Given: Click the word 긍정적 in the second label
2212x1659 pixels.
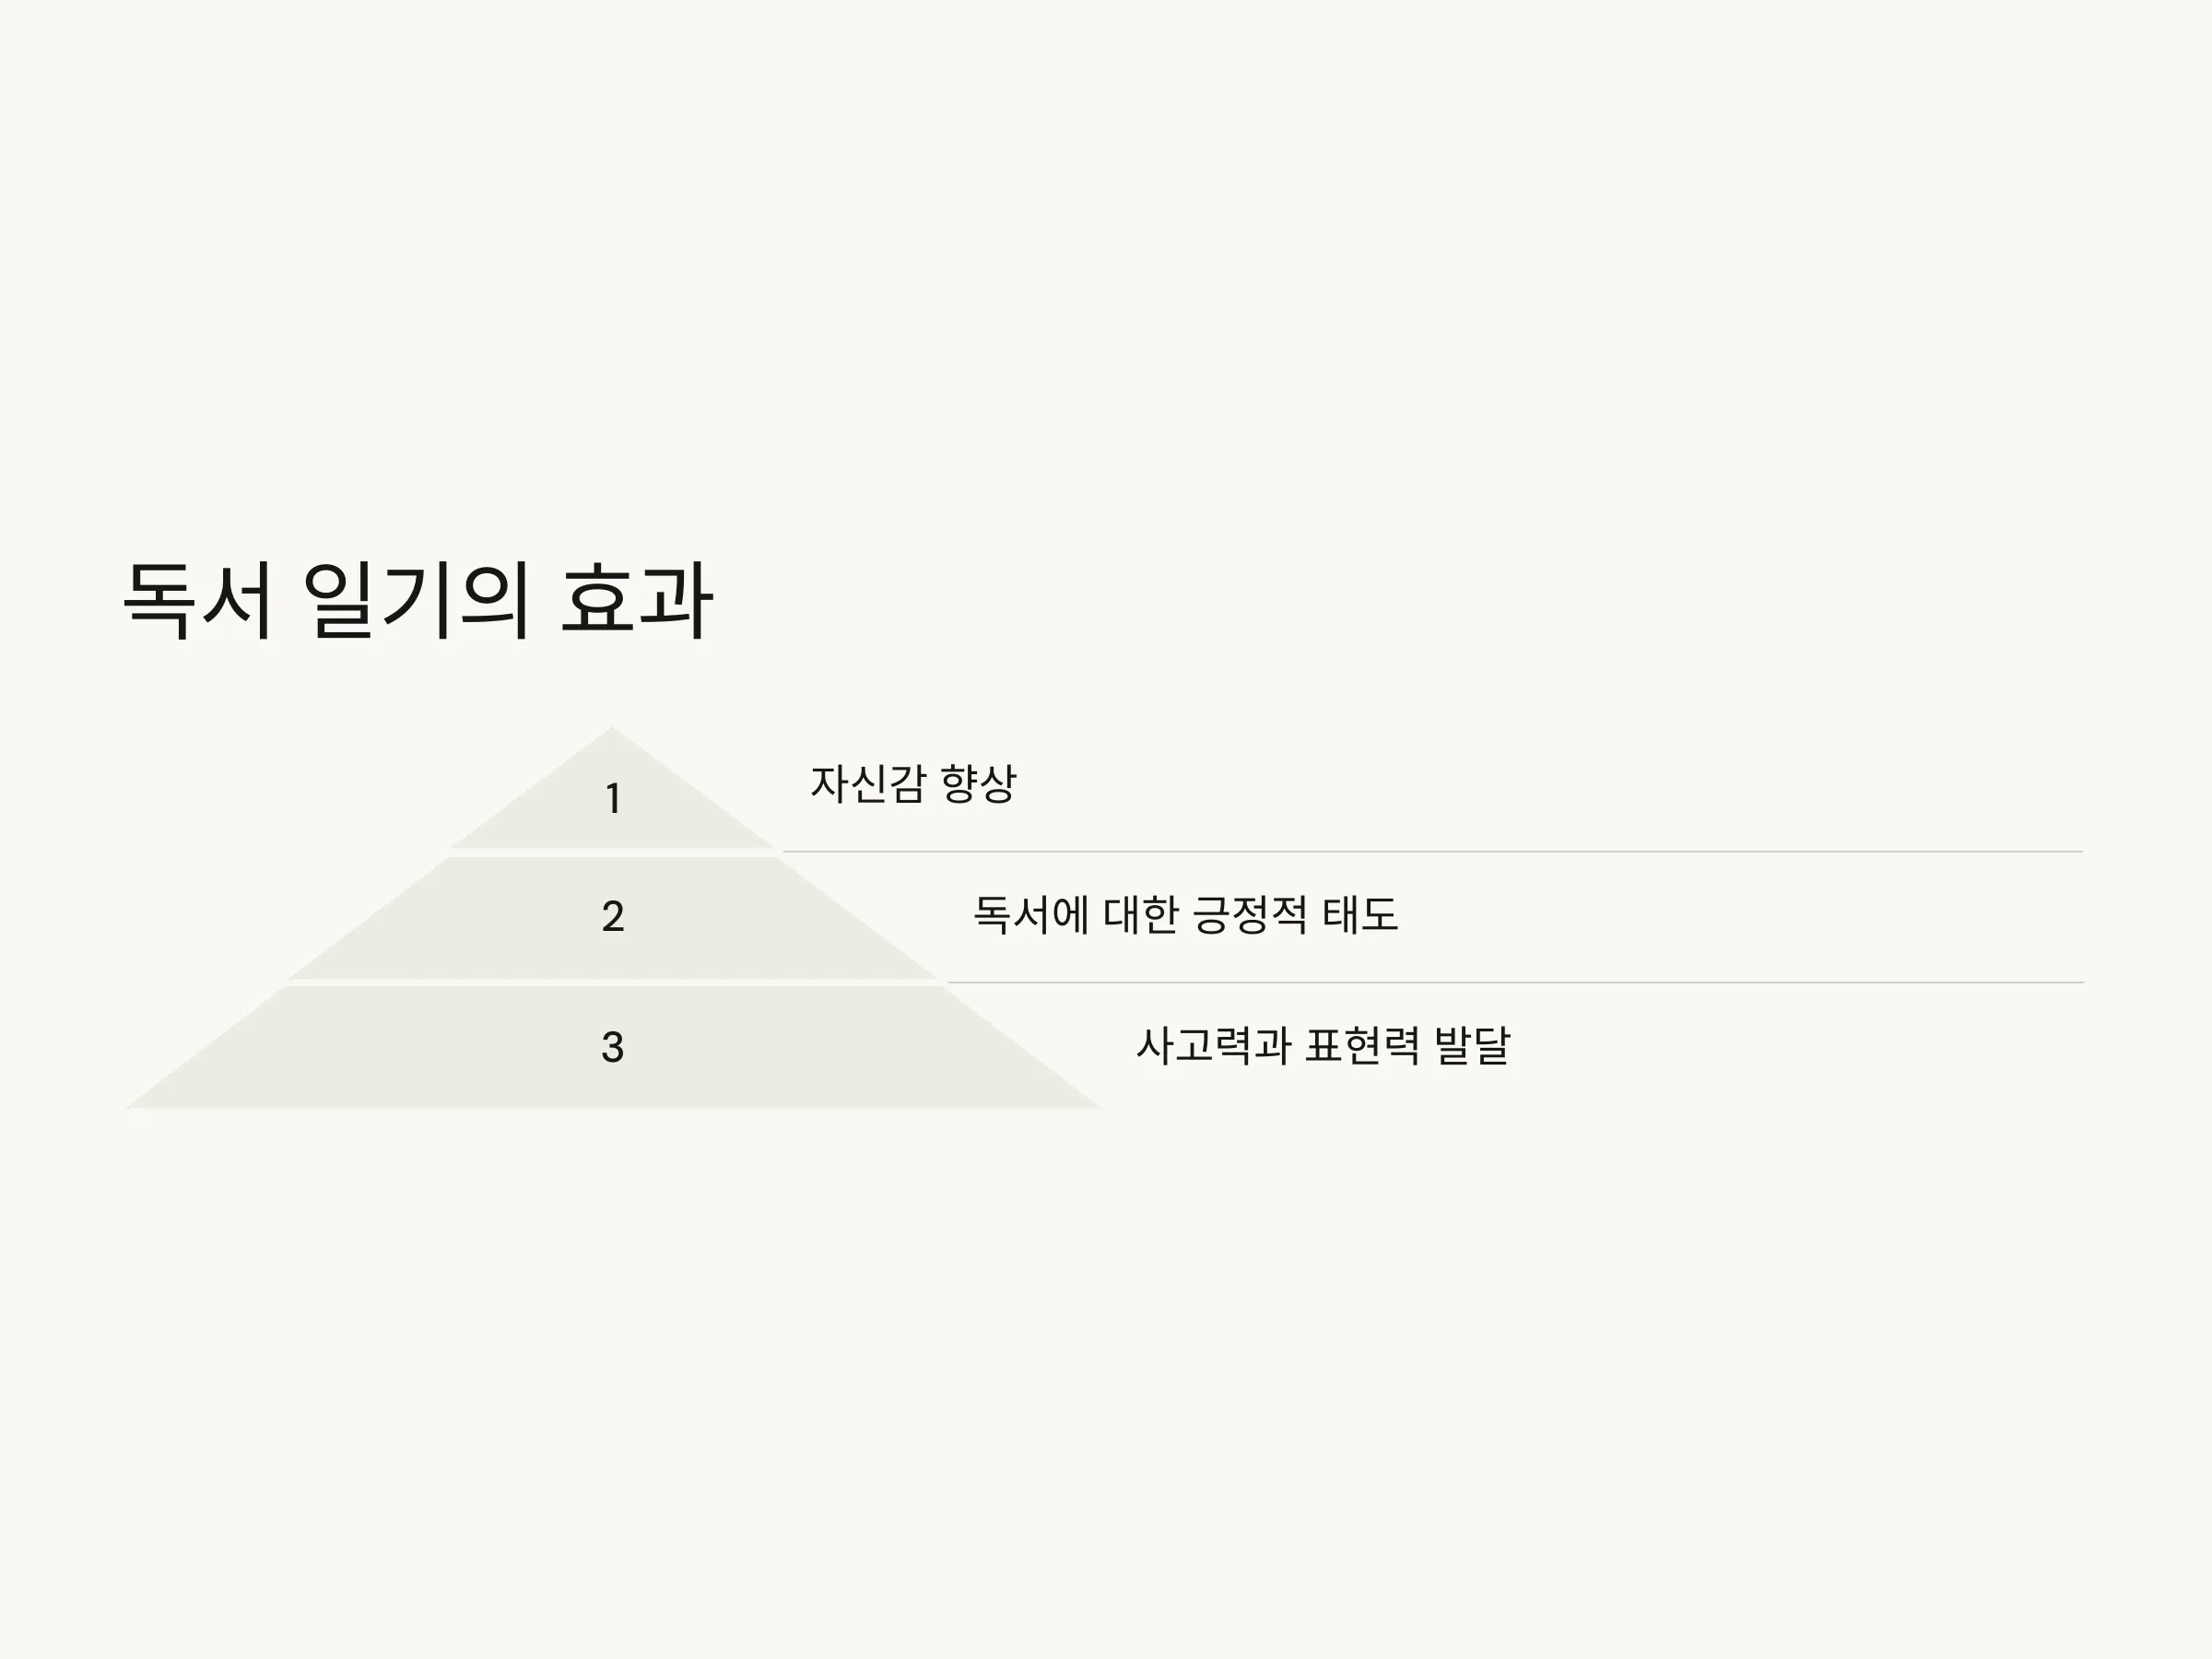Looking at the screenshot, I should (x=1251, y=914).
